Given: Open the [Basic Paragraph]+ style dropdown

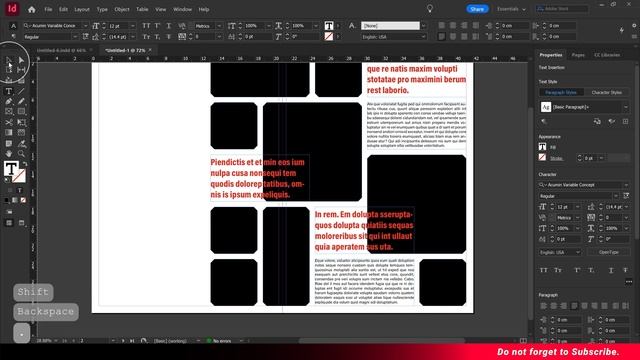Looking at the screenshot, I should (625, 107).
